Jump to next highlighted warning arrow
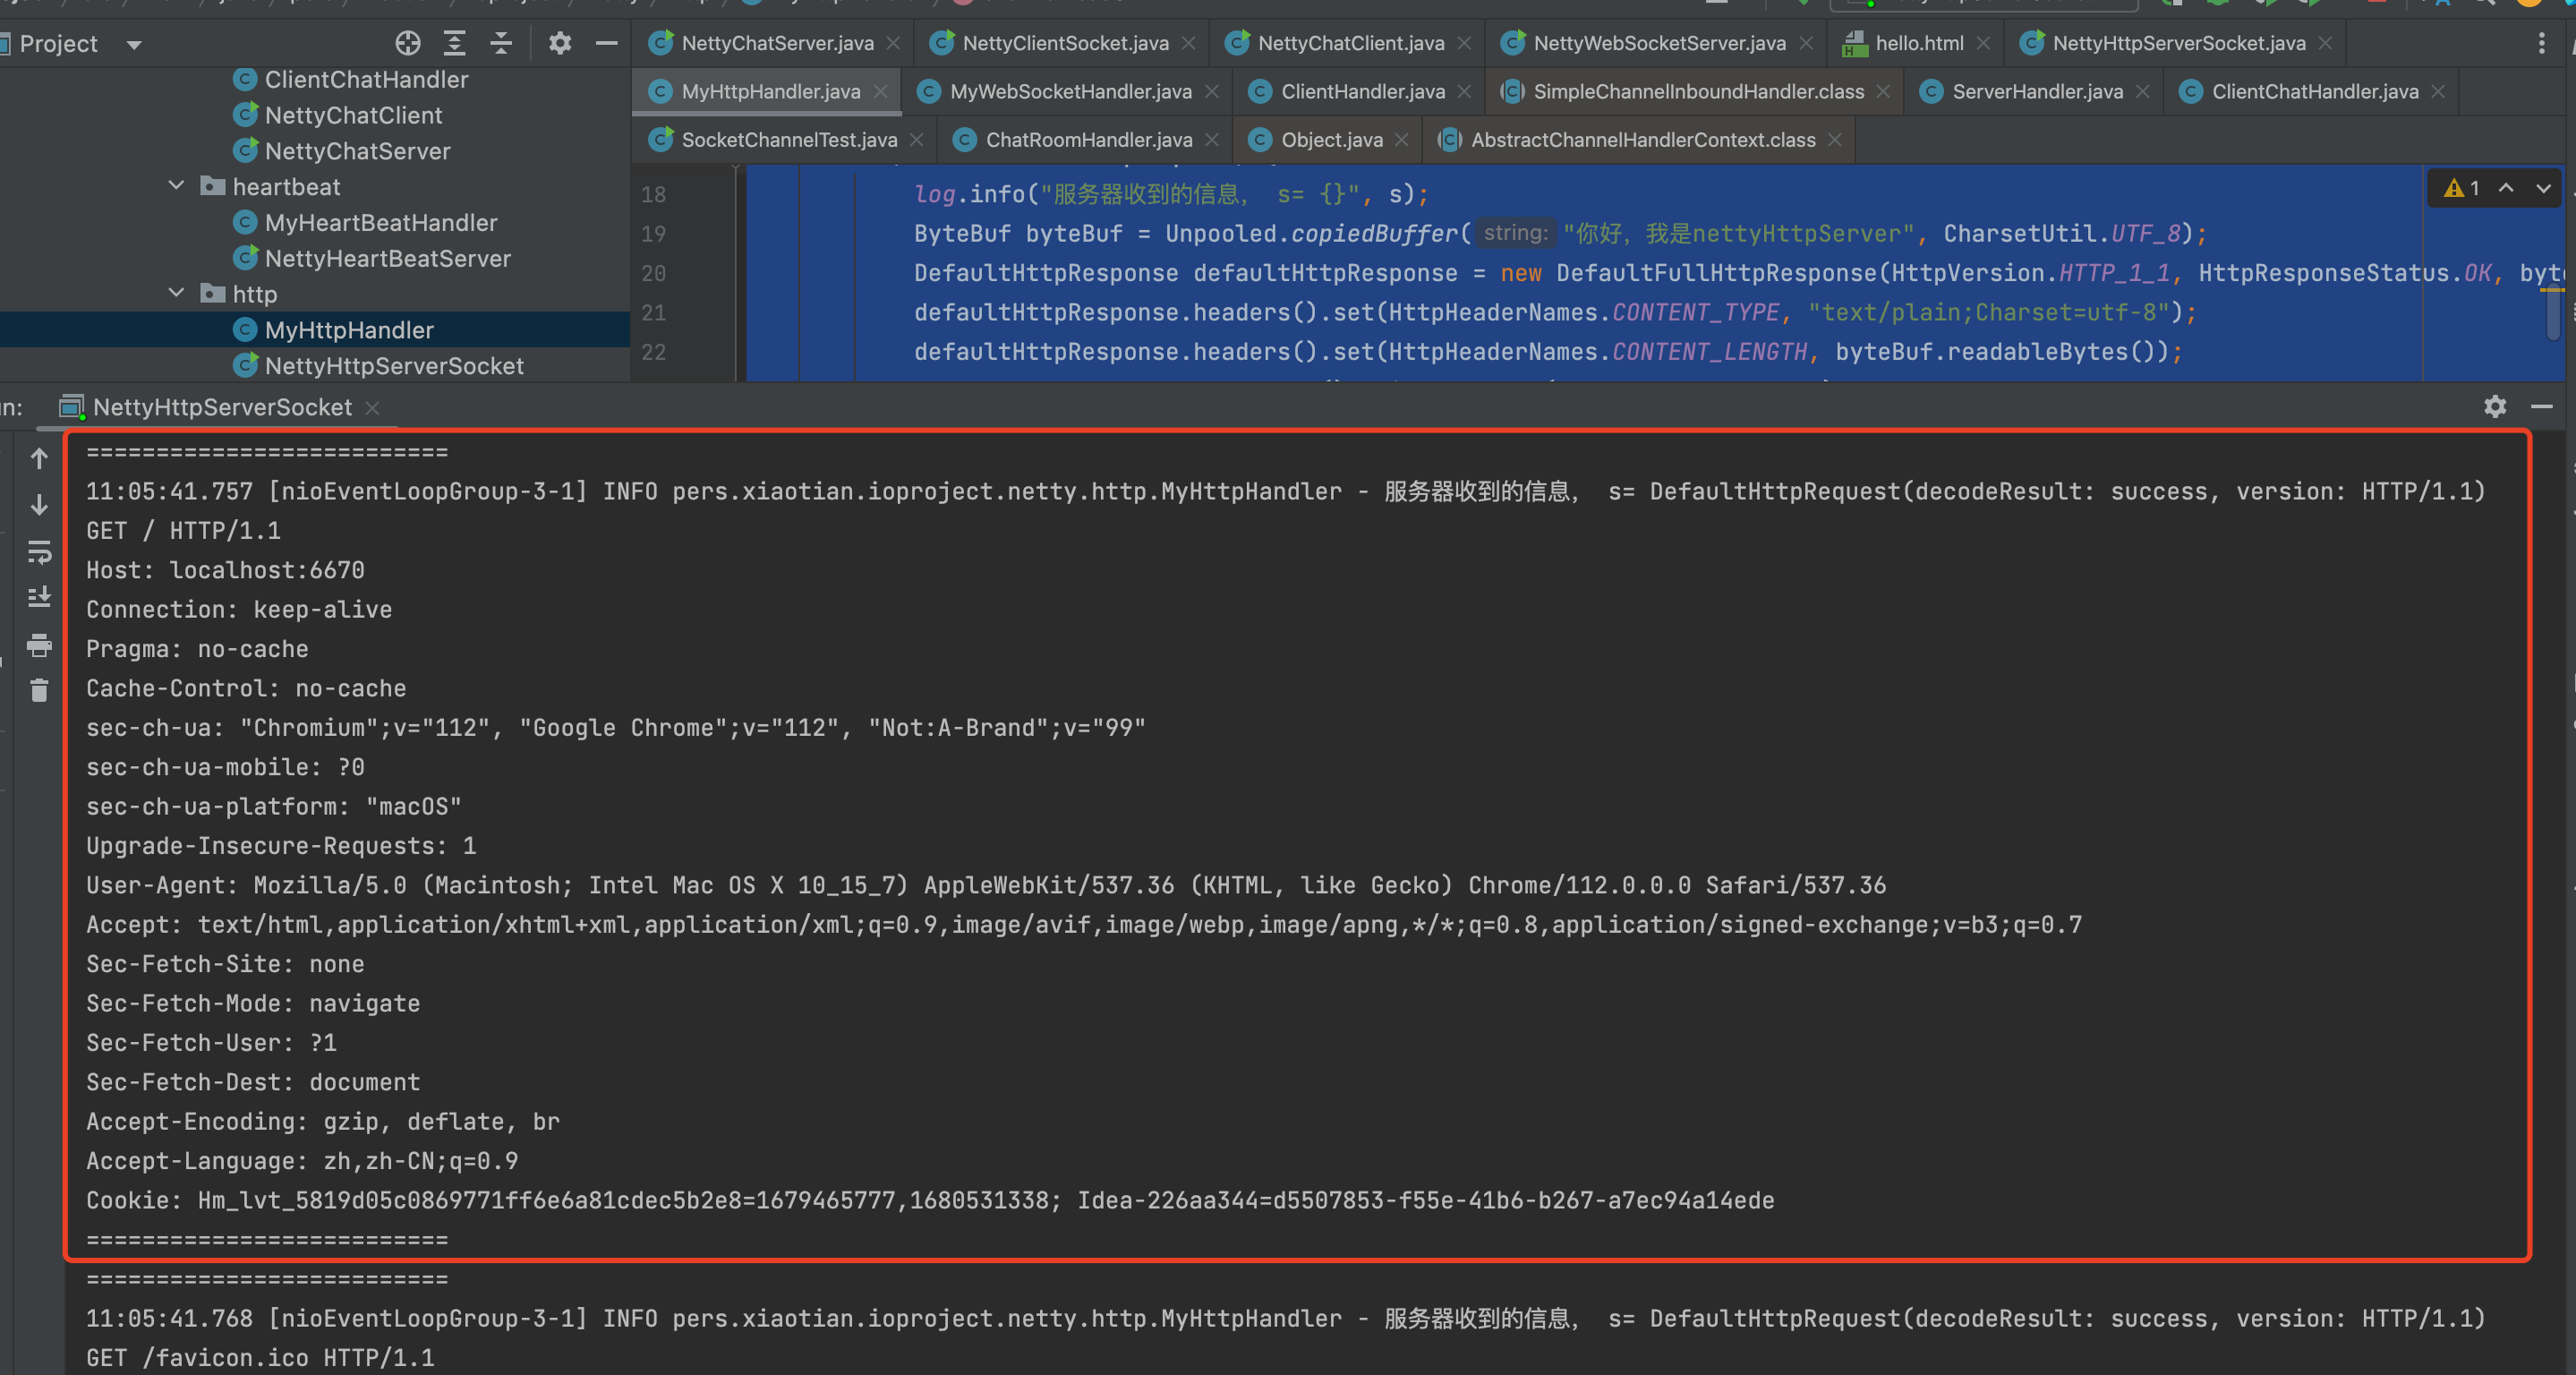The image size is (2576, 1375). click(2543, 188)
